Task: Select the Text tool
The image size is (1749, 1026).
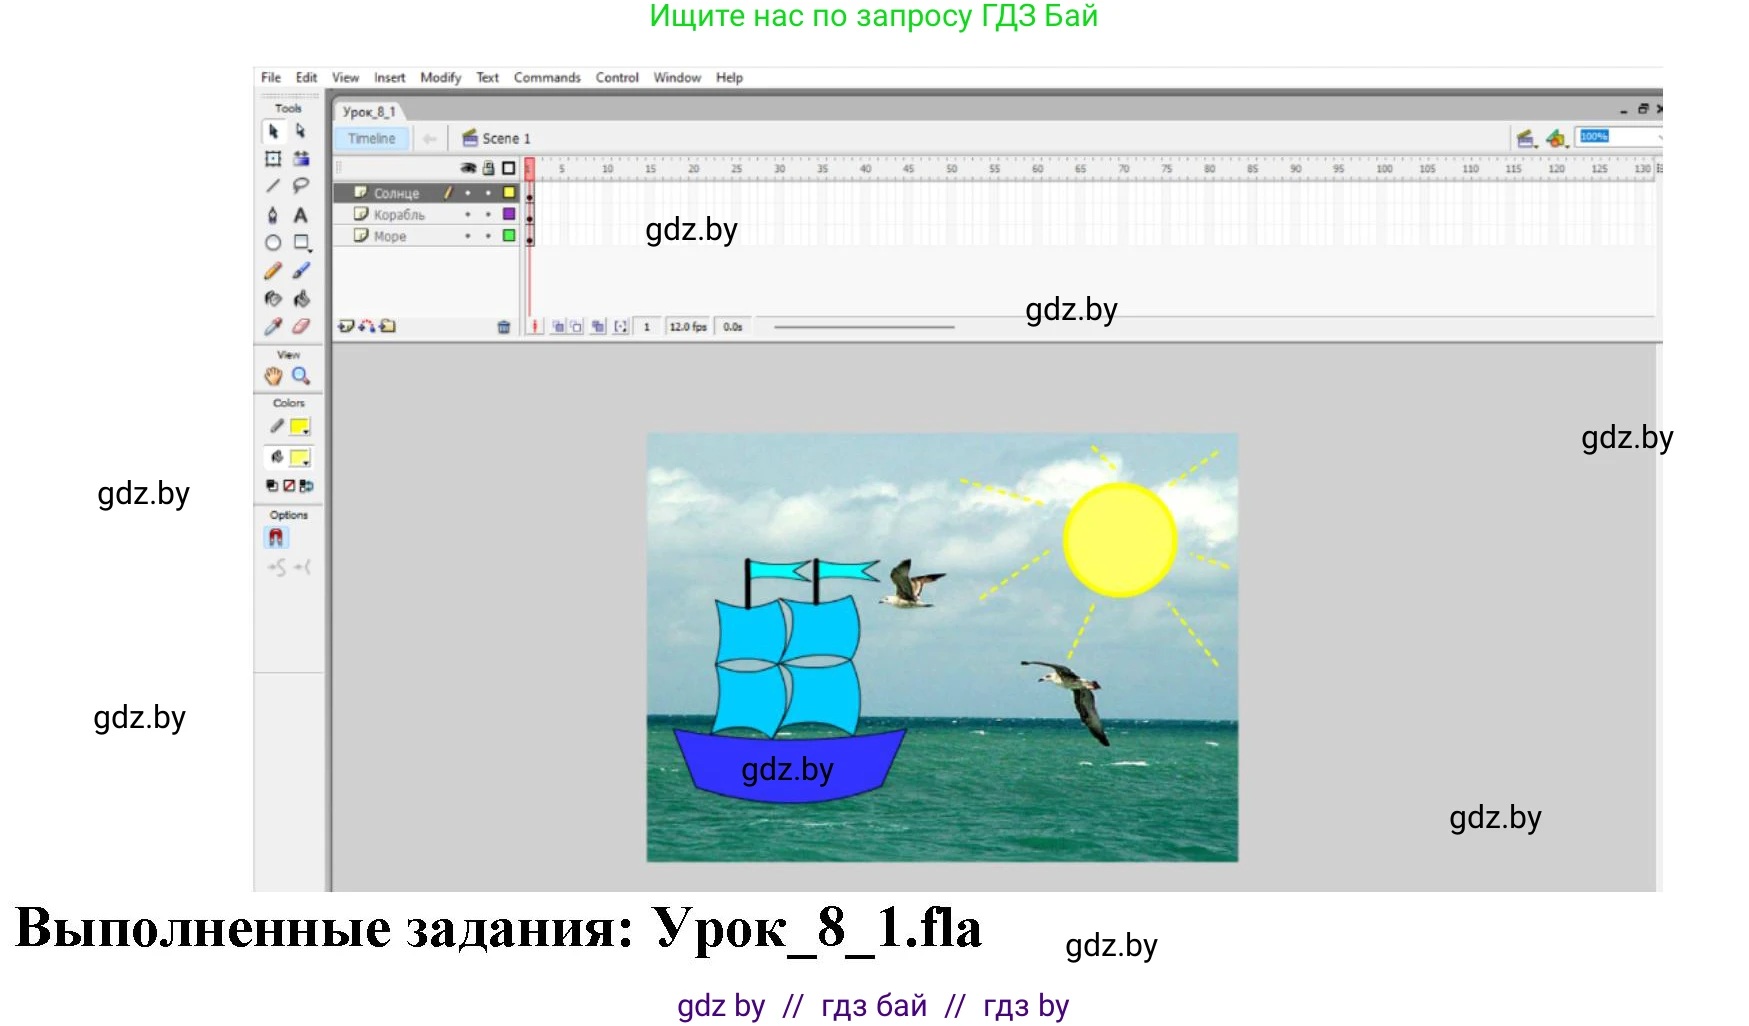Action: coord(300,215)
